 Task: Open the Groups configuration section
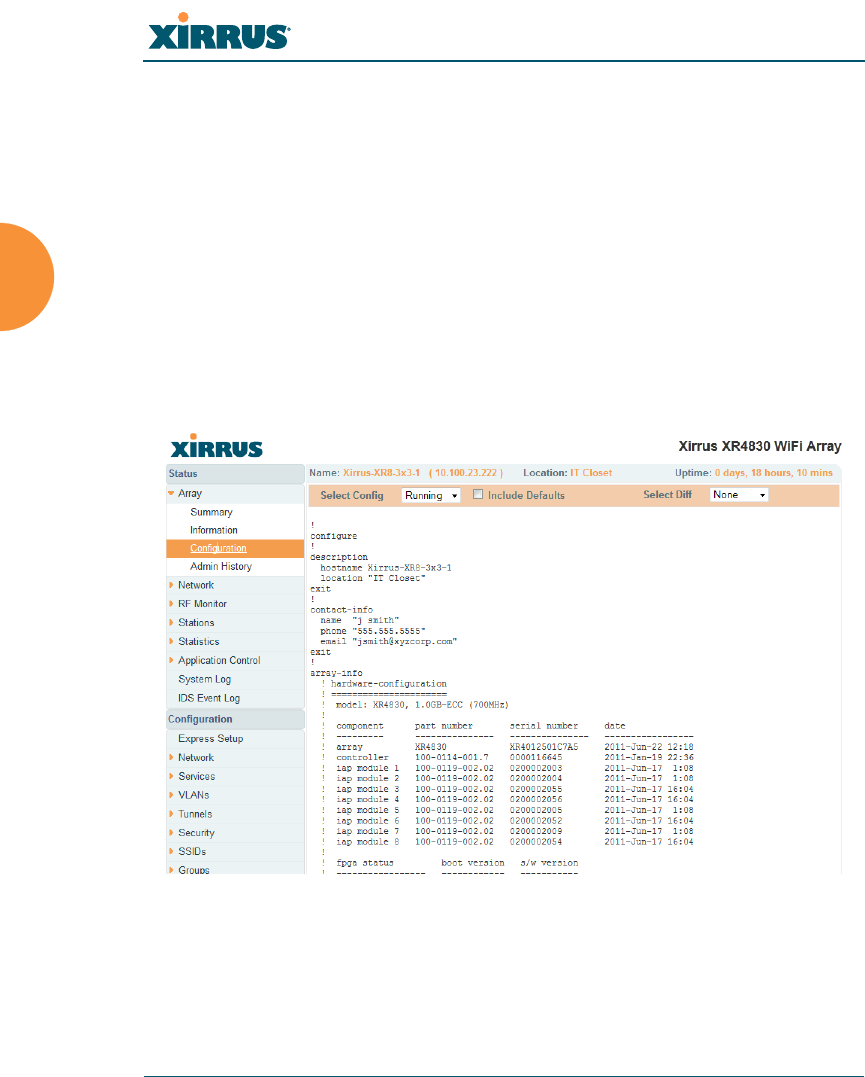[194, 870]
